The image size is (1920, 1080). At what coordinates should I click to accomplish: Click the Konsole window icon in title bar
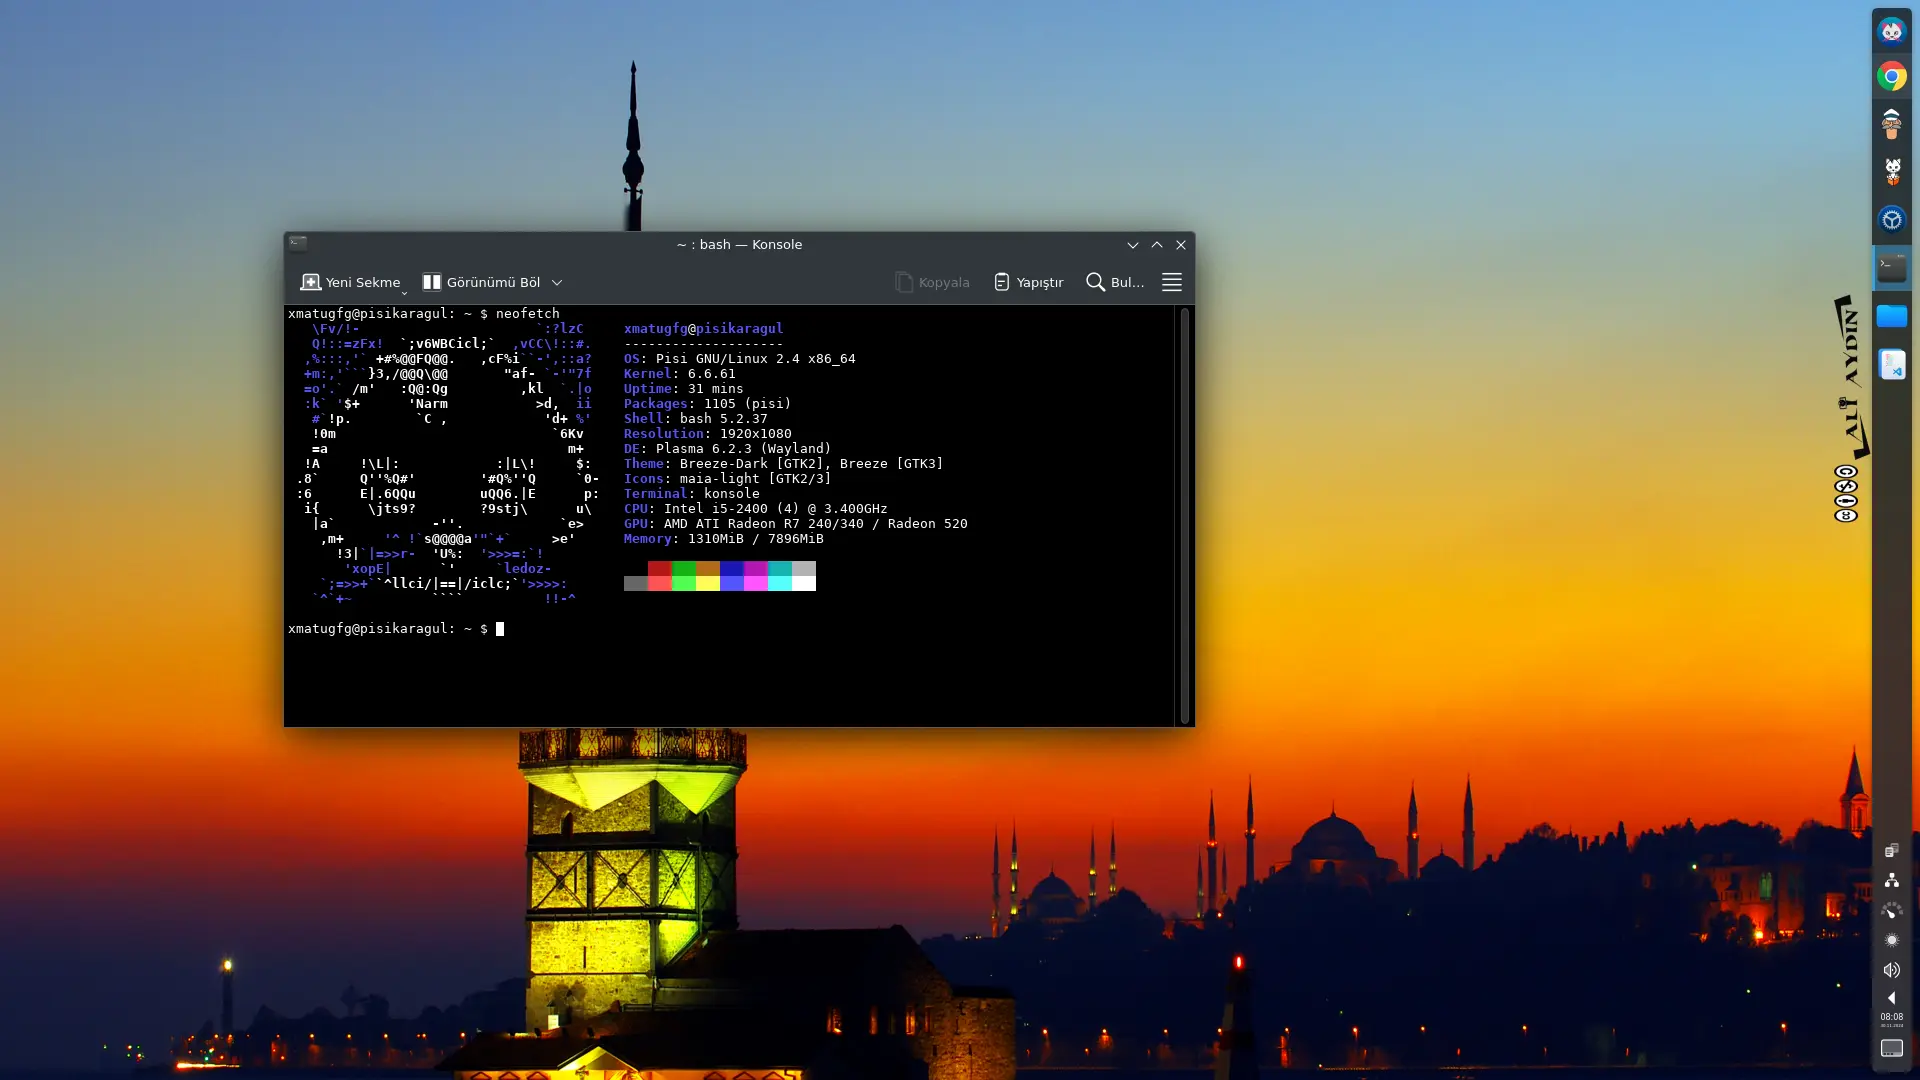298,243
